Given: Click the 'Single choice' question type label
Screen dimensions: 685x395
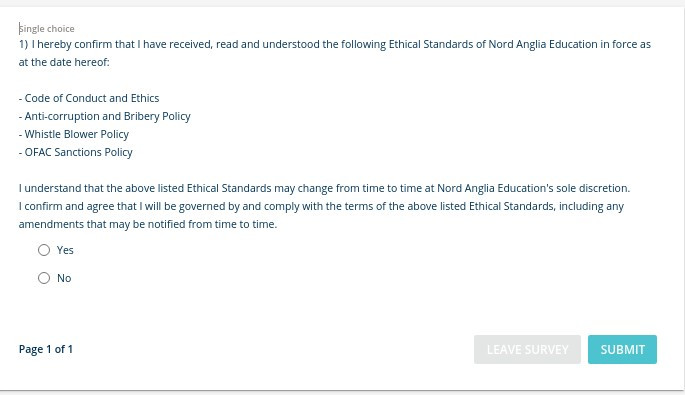Looking at the screenshot, I should (47, 29).
